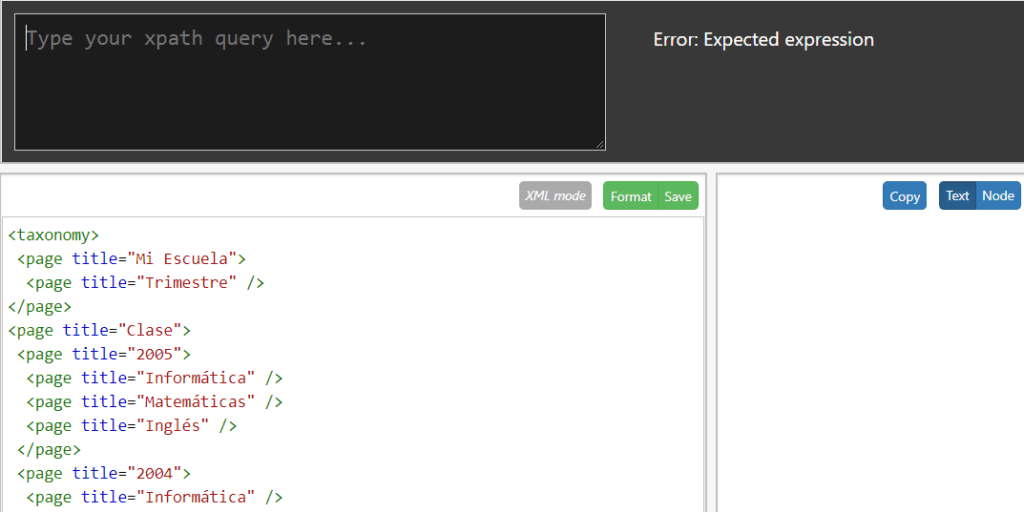Image resolution: width=1024 pixels, height=512 pixels.
Task: Place cursor on the opening taxonomy tag
Action: (x=53, y=235)
